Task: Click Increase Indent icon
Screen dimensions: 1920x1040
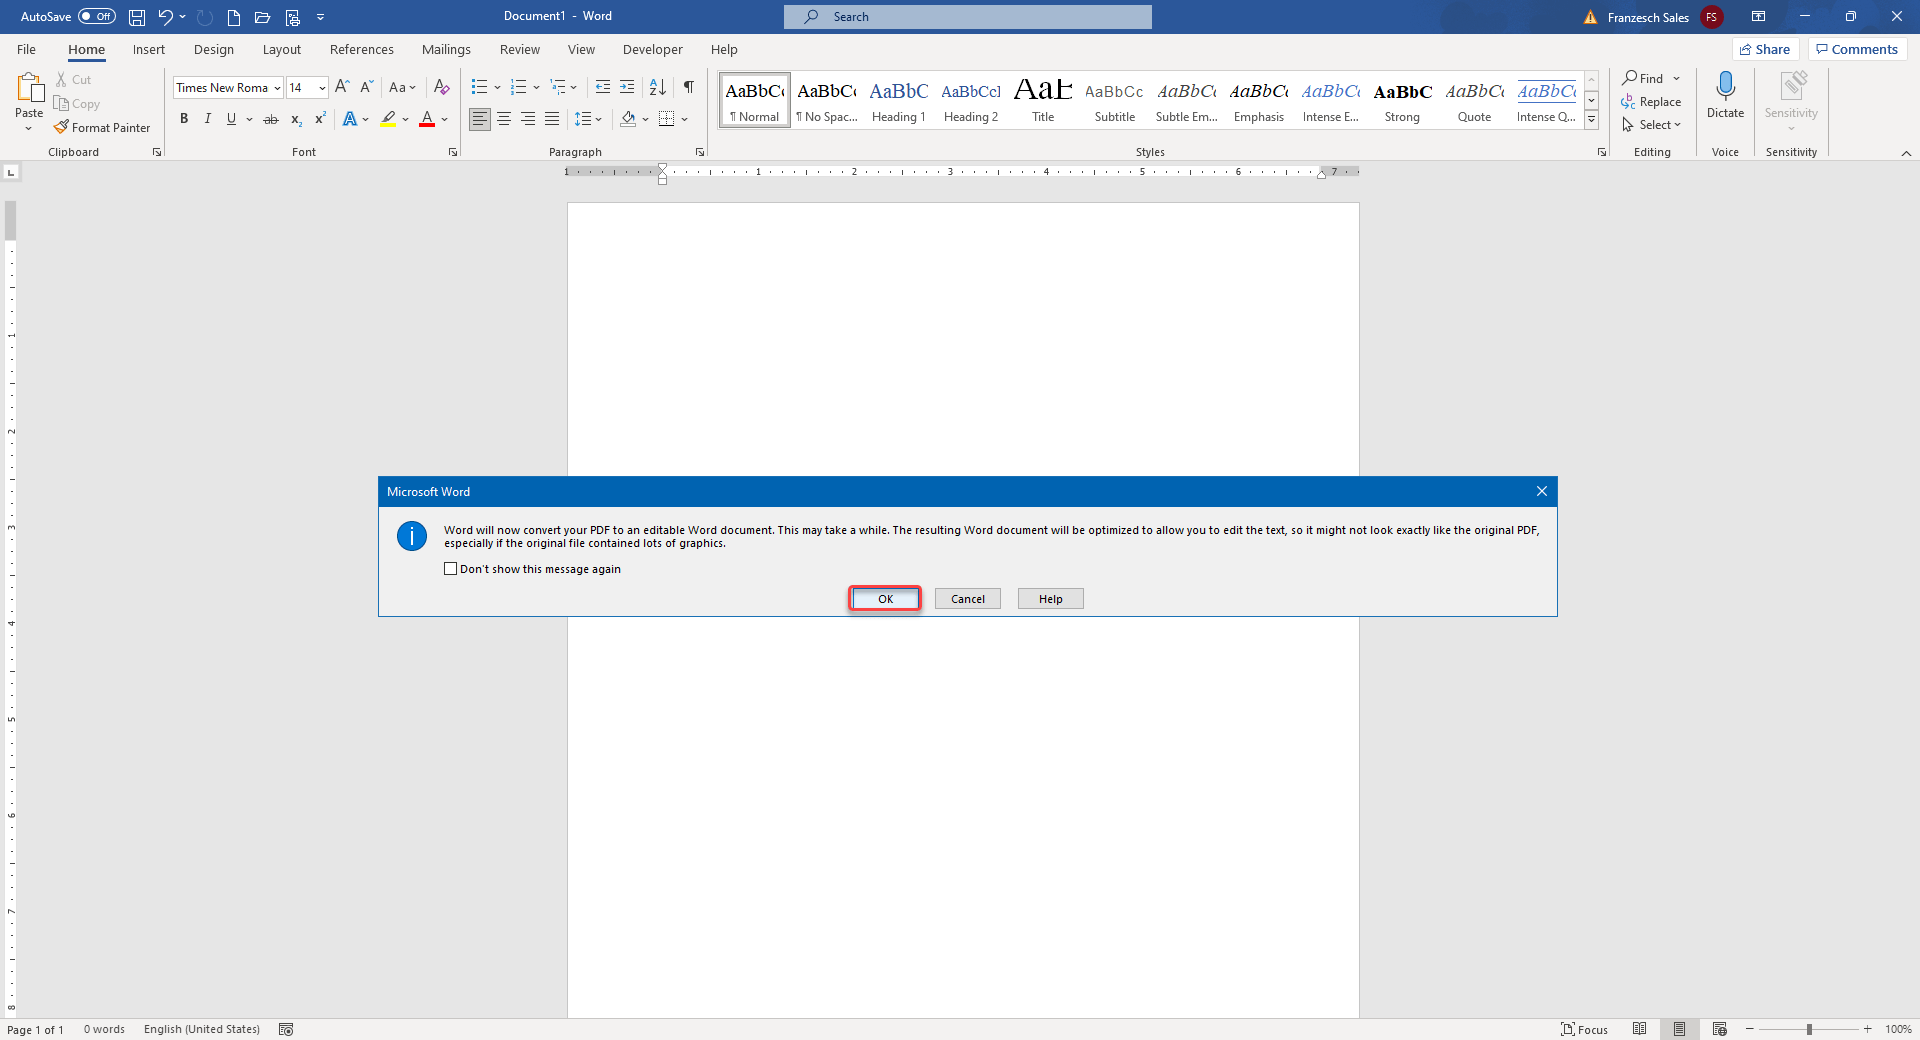Action: (x=627, y=87)
